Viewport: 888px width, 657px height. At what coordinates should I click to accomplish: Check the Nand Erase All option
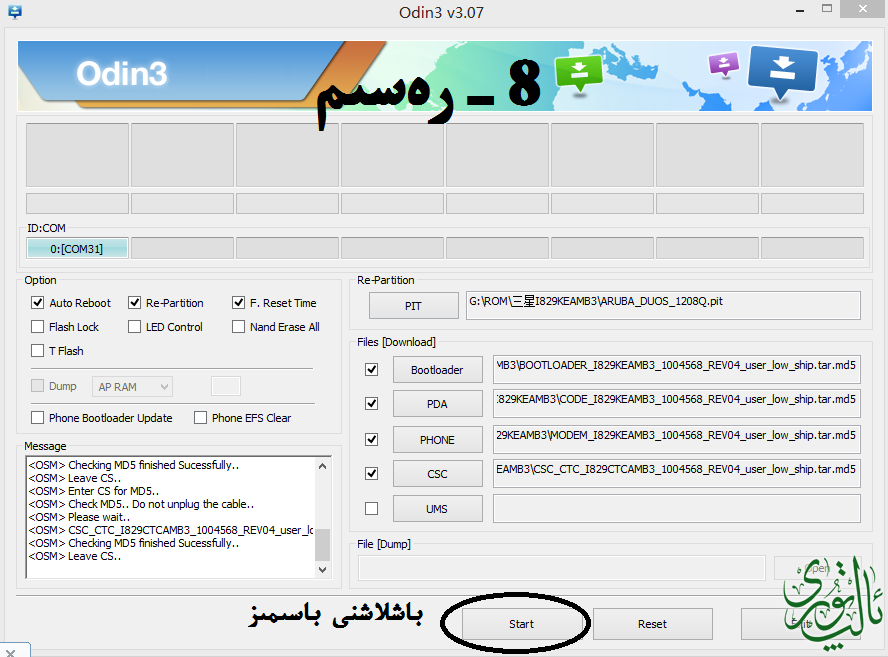click(x=238, y=327)
